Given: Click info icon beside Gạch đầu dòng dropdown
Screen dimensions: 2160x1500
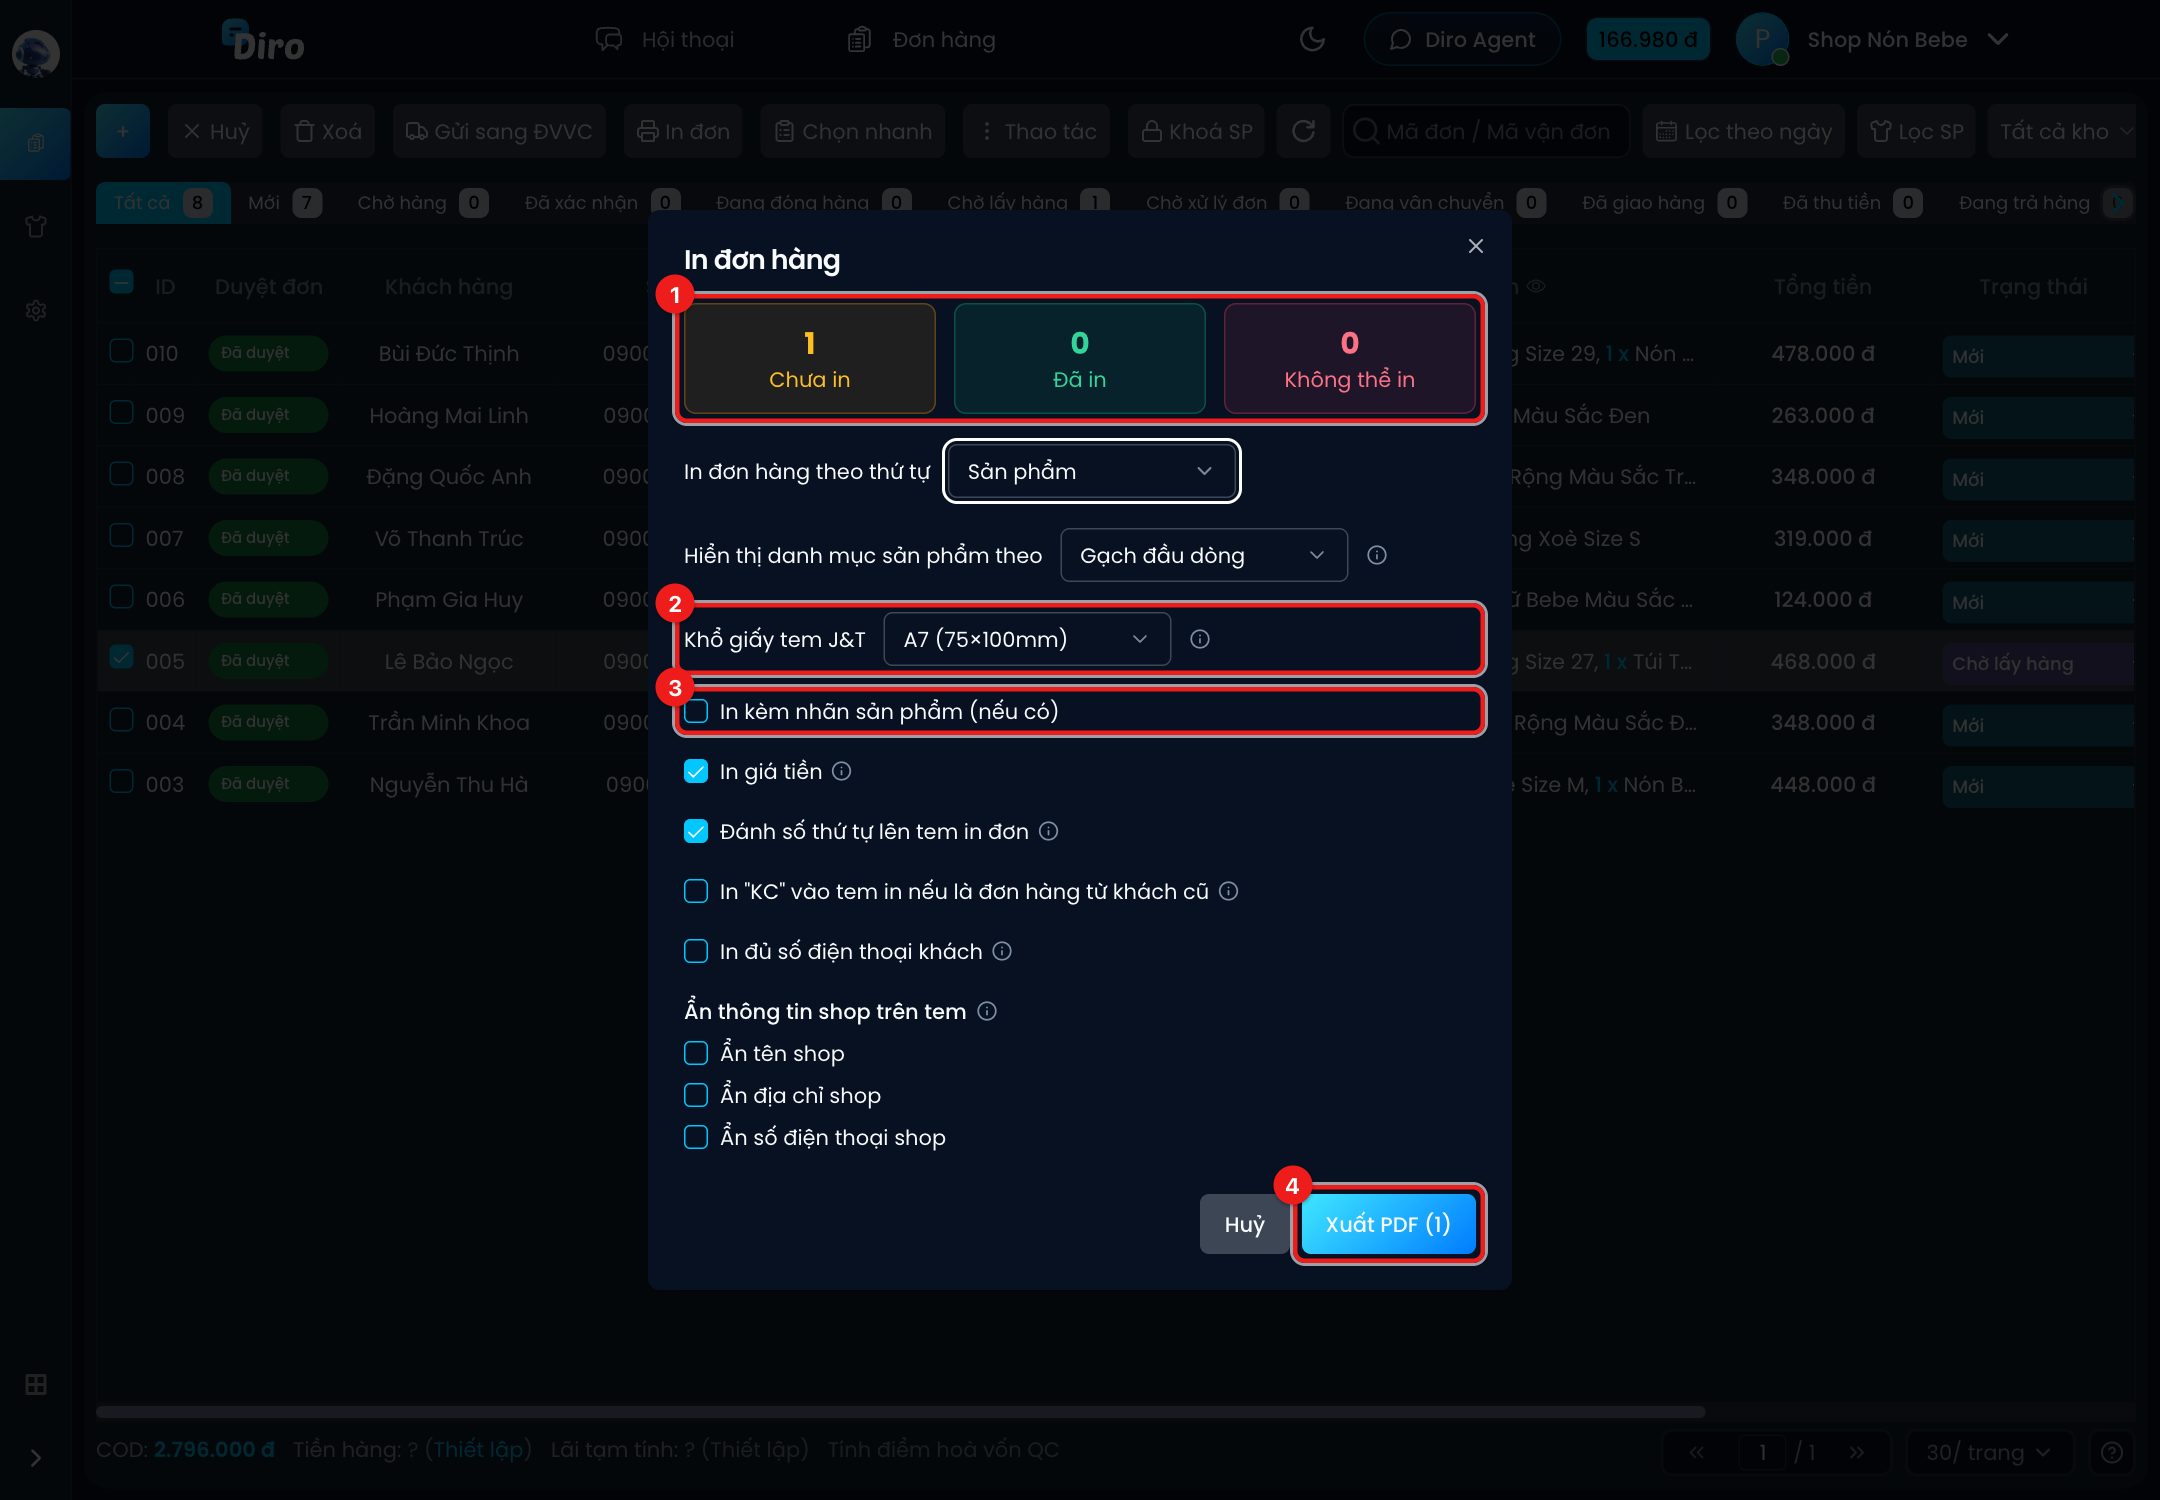Looking at the screenshot, I should click(1377, 555).
